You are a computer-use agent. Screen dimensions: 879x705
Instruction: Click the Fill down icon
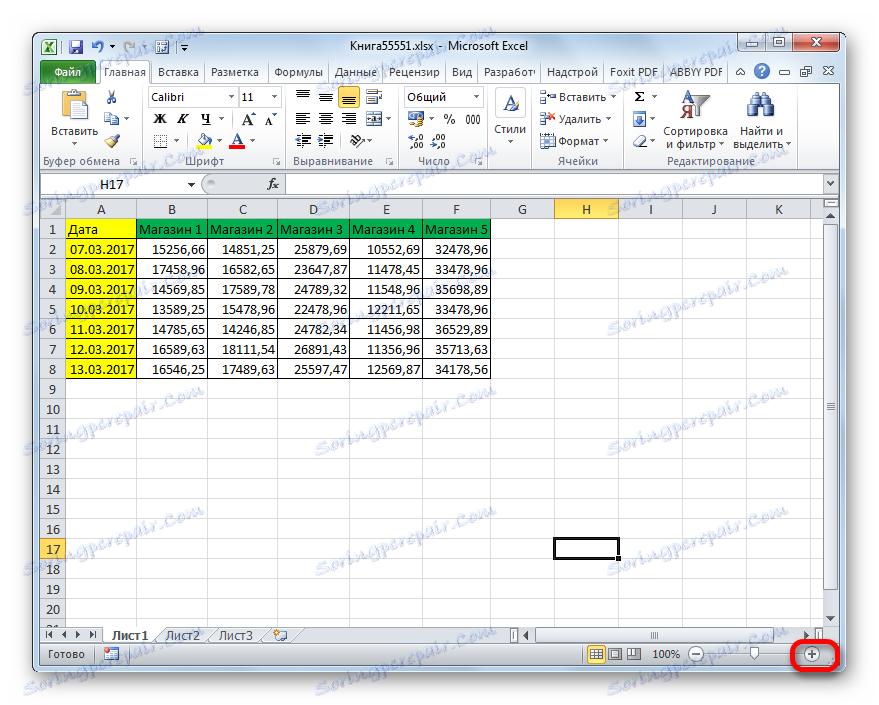point(640,119)
